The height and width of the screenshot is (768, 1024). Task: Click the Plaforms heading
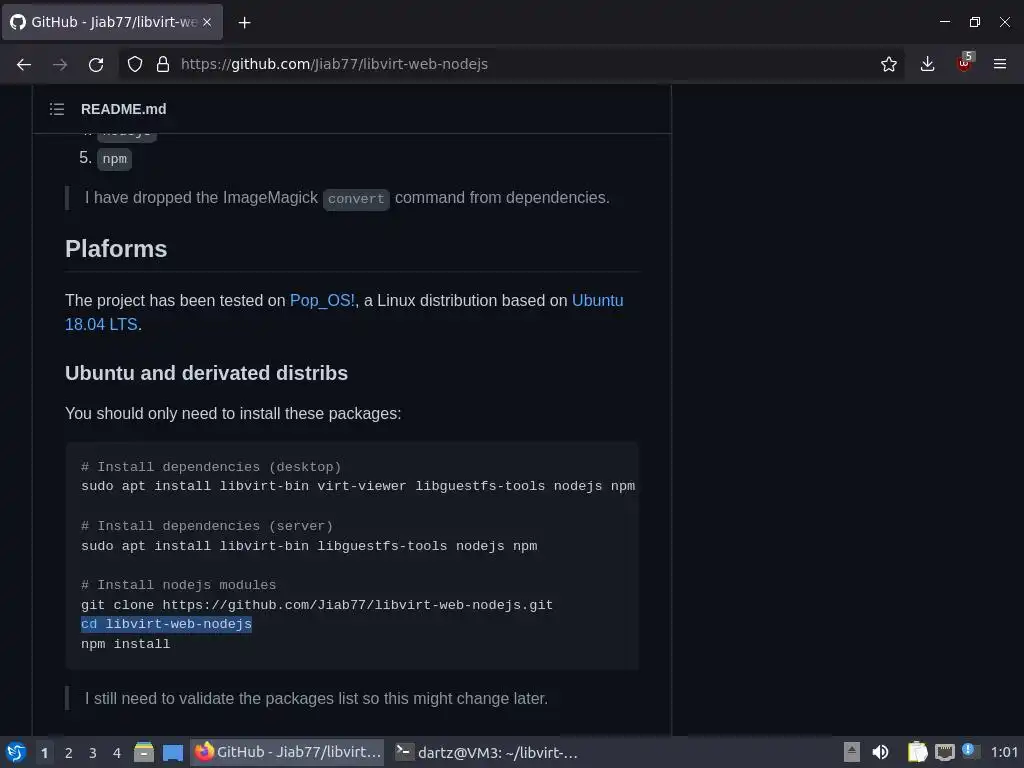(x=116, y=249)
